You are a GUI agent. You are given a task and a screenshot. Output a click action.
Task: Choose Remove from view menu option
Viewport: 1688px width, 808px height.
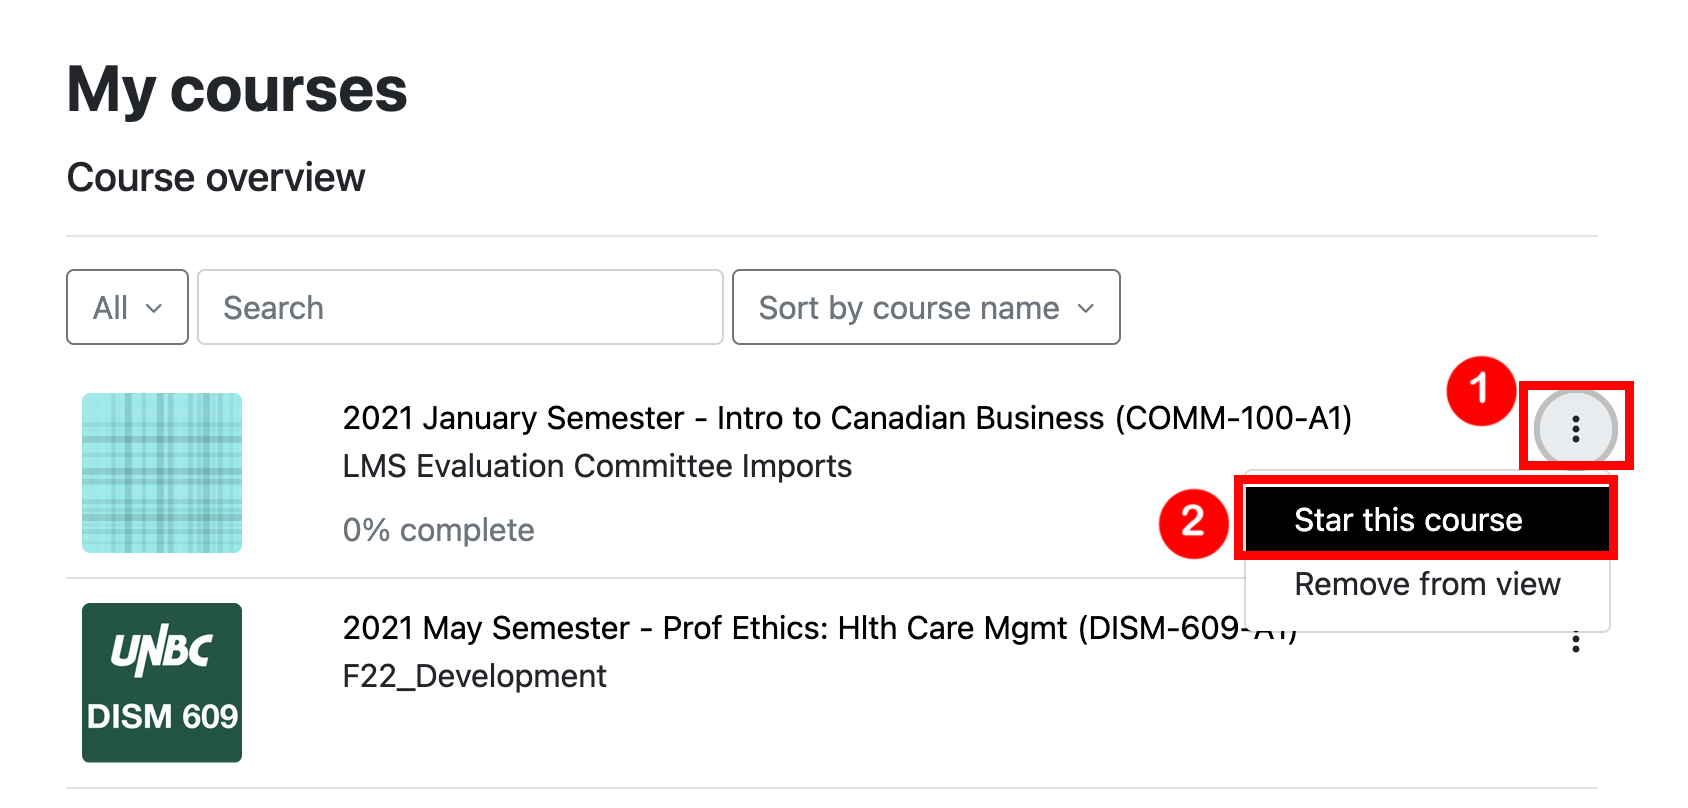coord(1427,584)
